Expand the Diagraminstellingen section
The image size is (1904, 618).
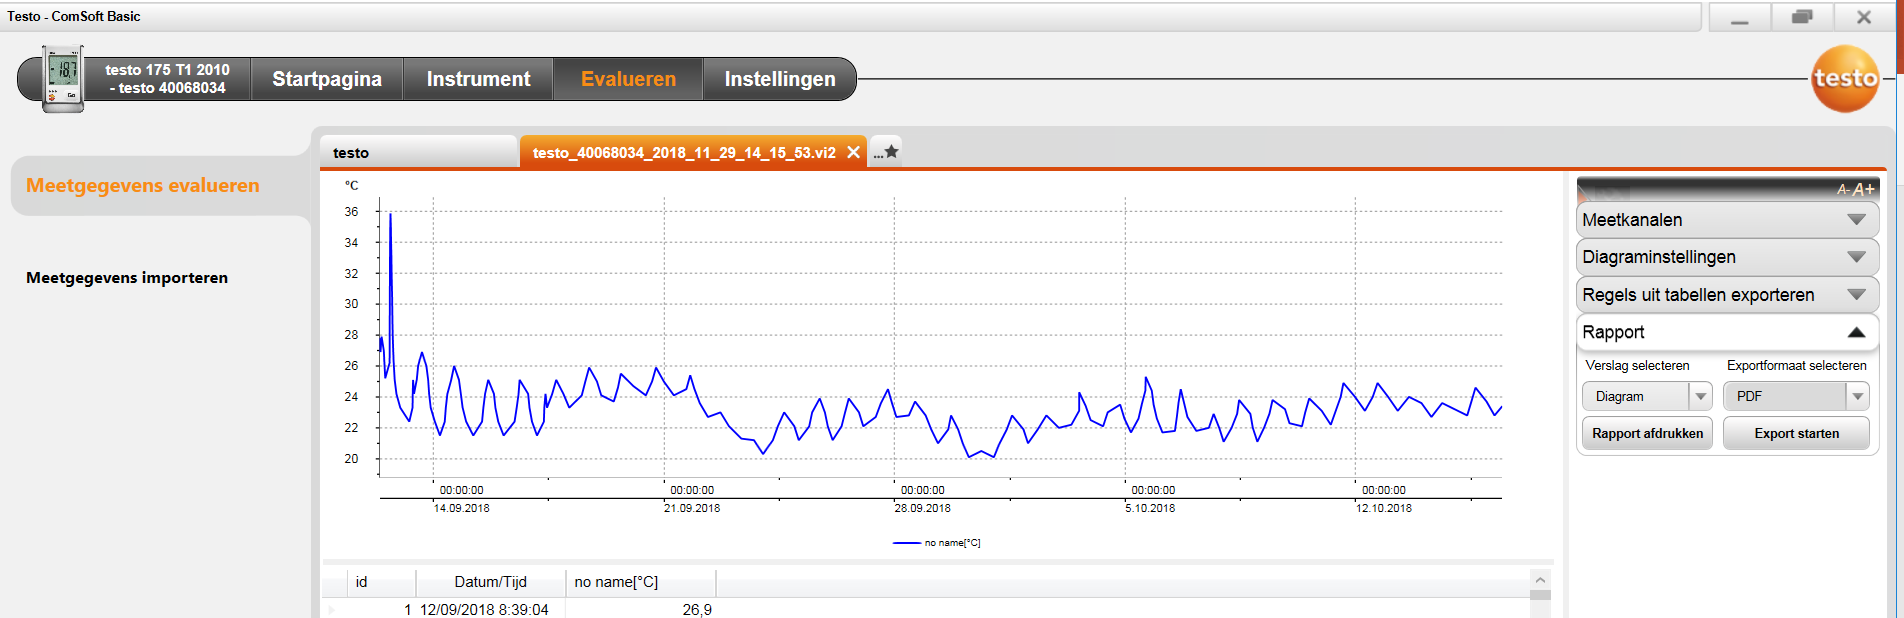click(x=1856, y=257)
